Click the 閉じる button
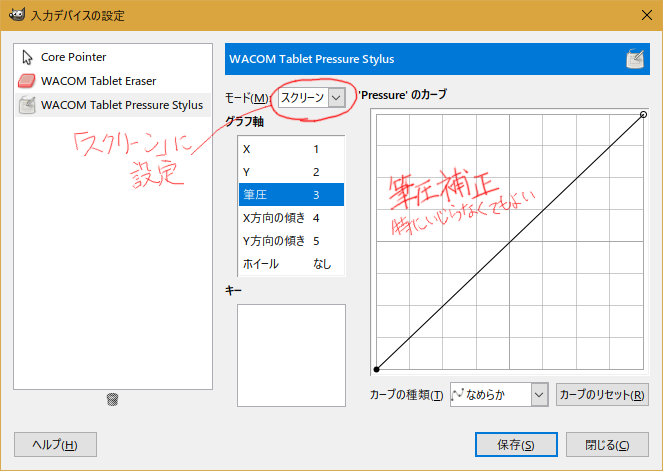 [607, 444]
